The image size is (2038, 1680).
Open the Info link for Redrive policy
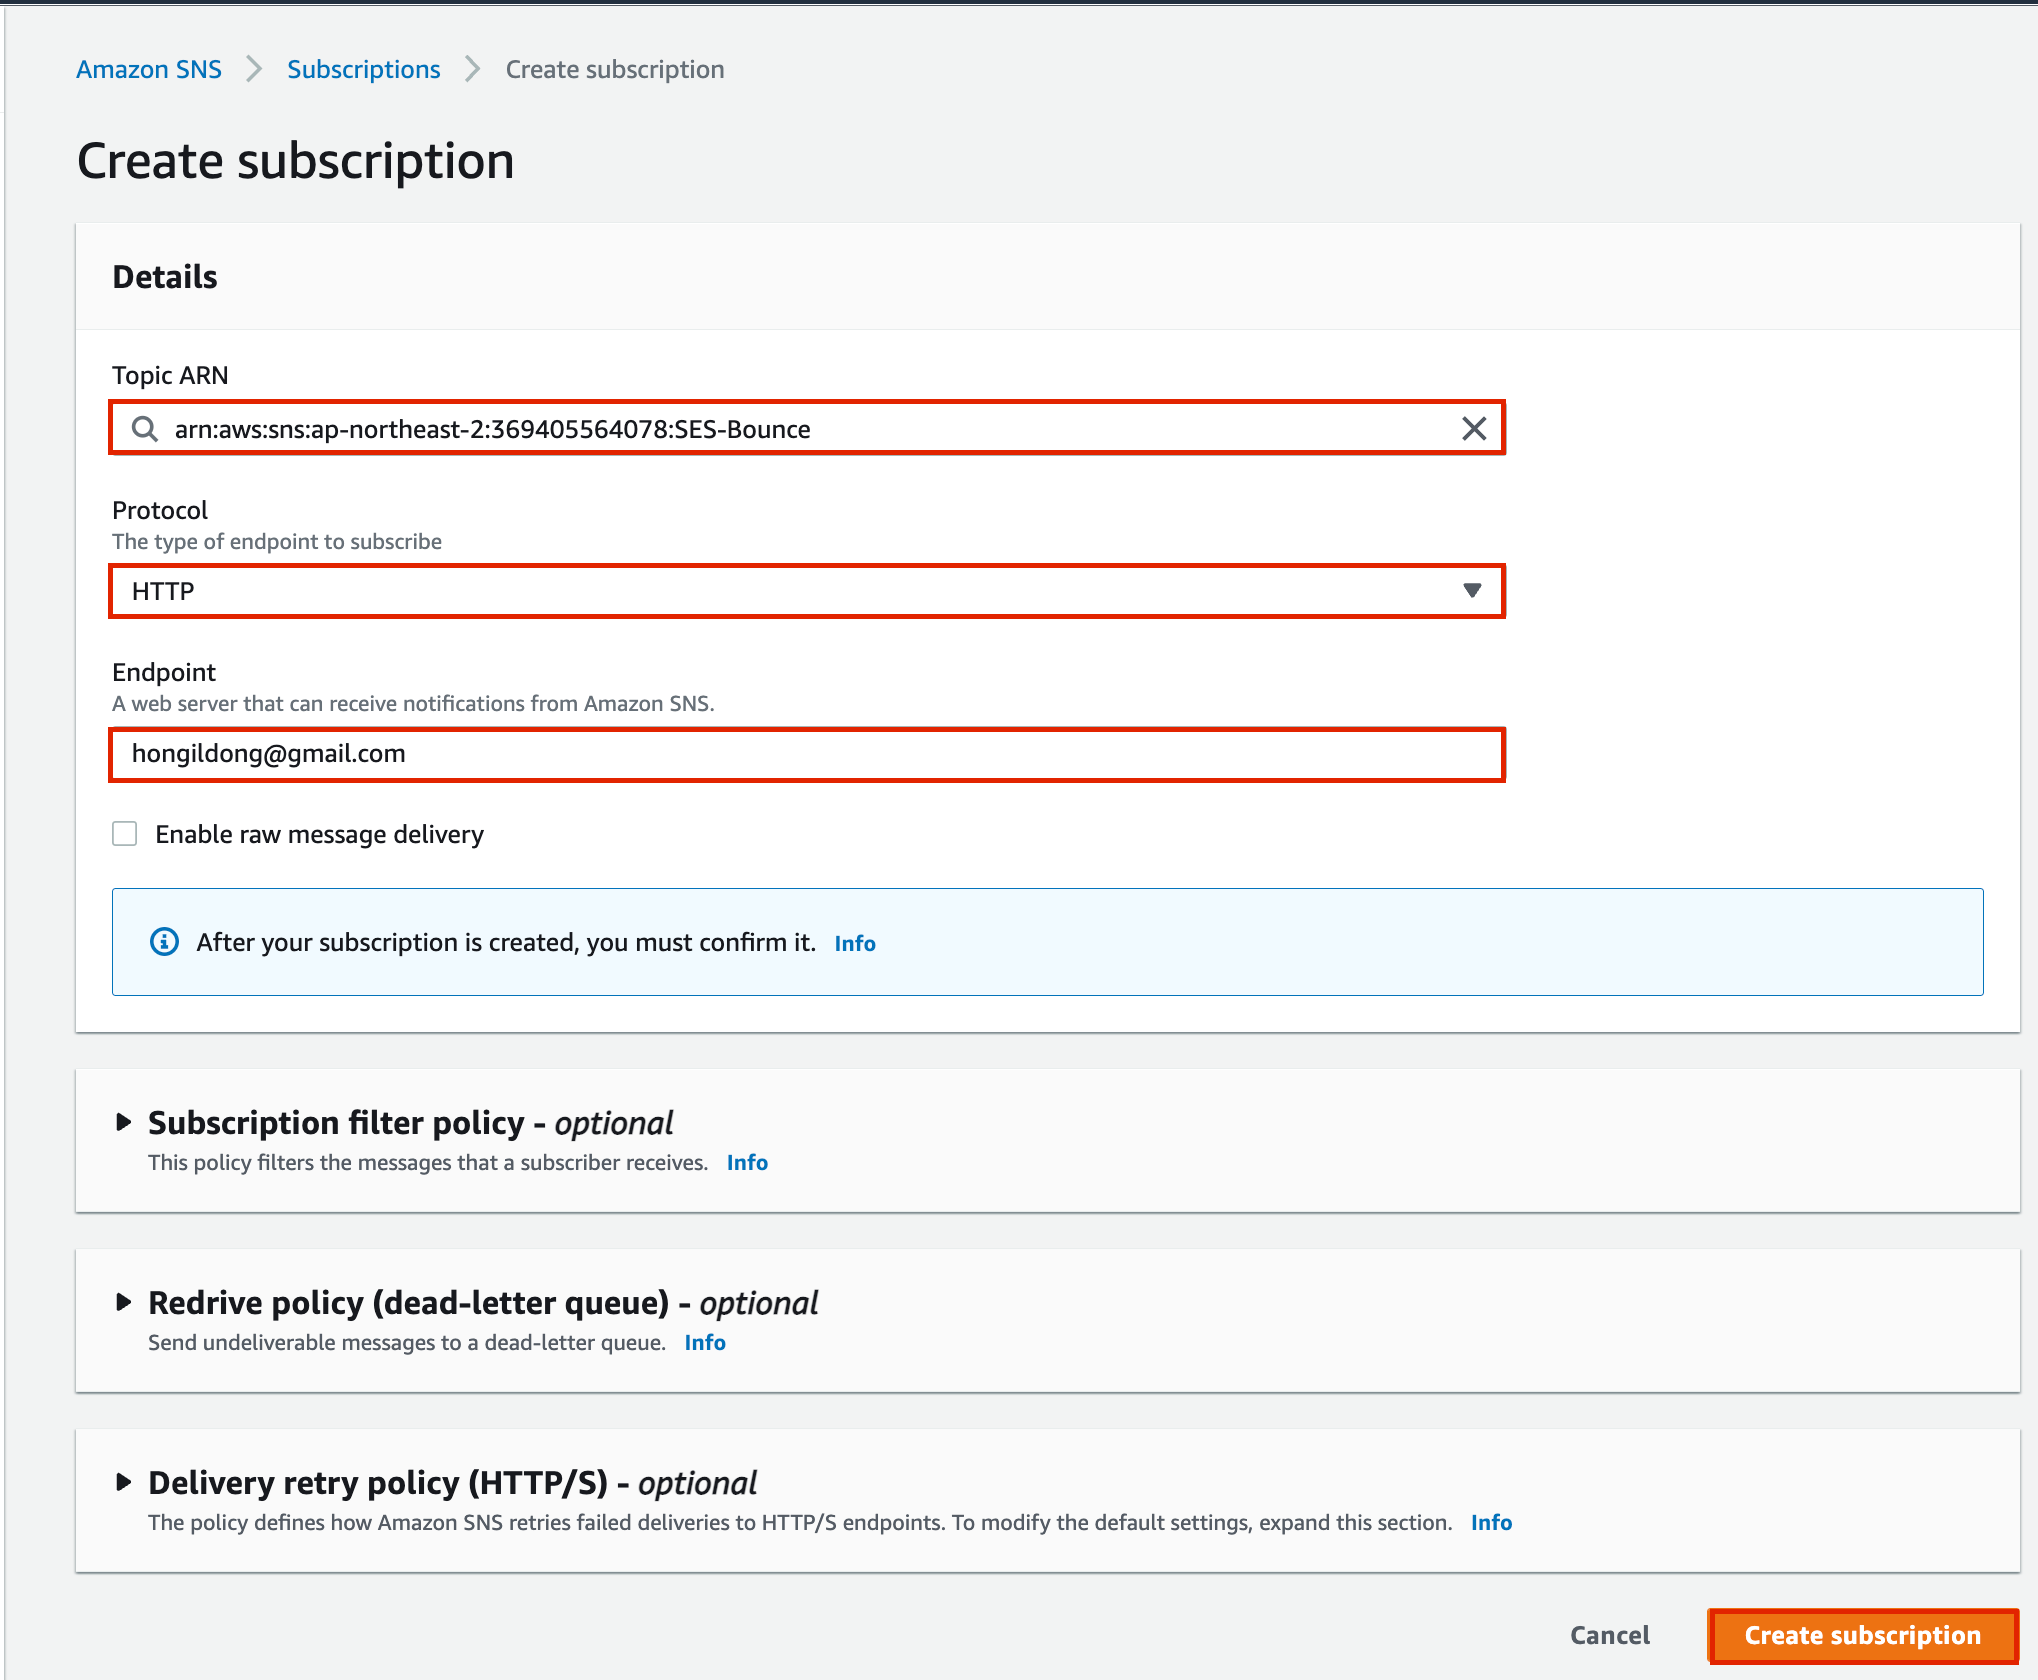705,1342
